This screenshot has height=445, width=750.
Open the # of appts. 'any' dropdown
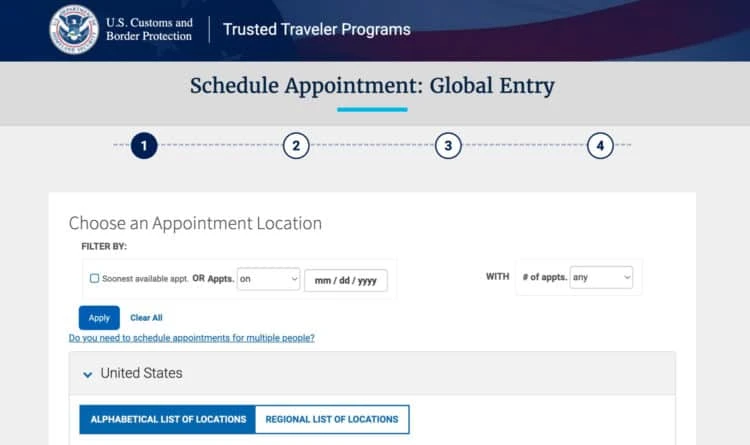tap(601, 278)
